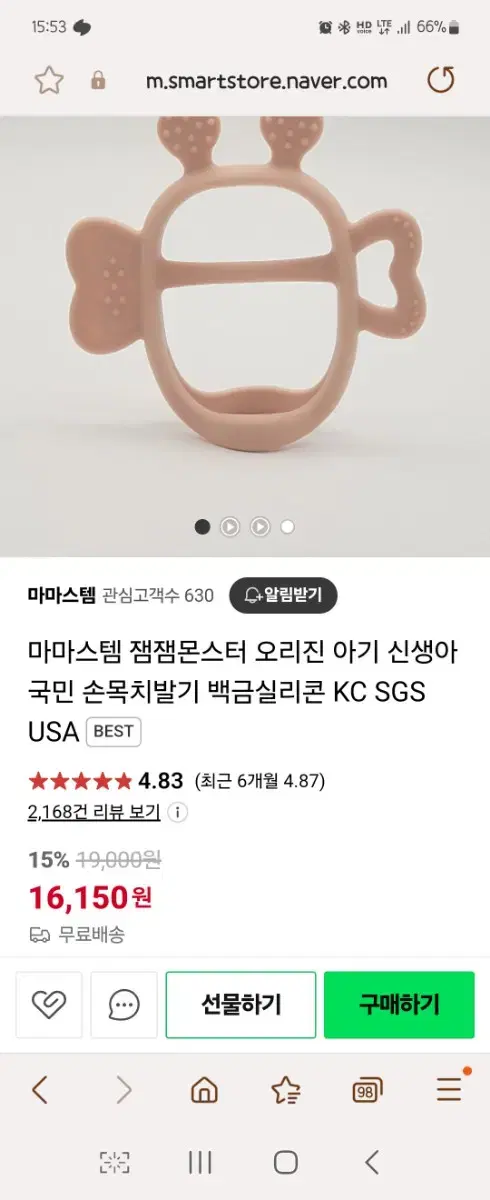Tap the 알림받기 notification button
Image resolution: width=490 pixels, height=1200 pixels.
[x=283, y=596]
